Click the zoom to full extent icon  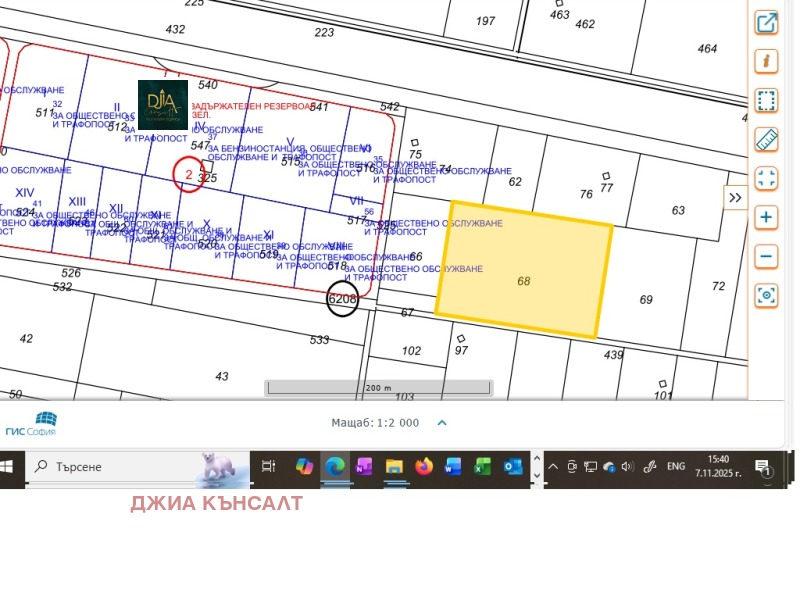[766, 178]
